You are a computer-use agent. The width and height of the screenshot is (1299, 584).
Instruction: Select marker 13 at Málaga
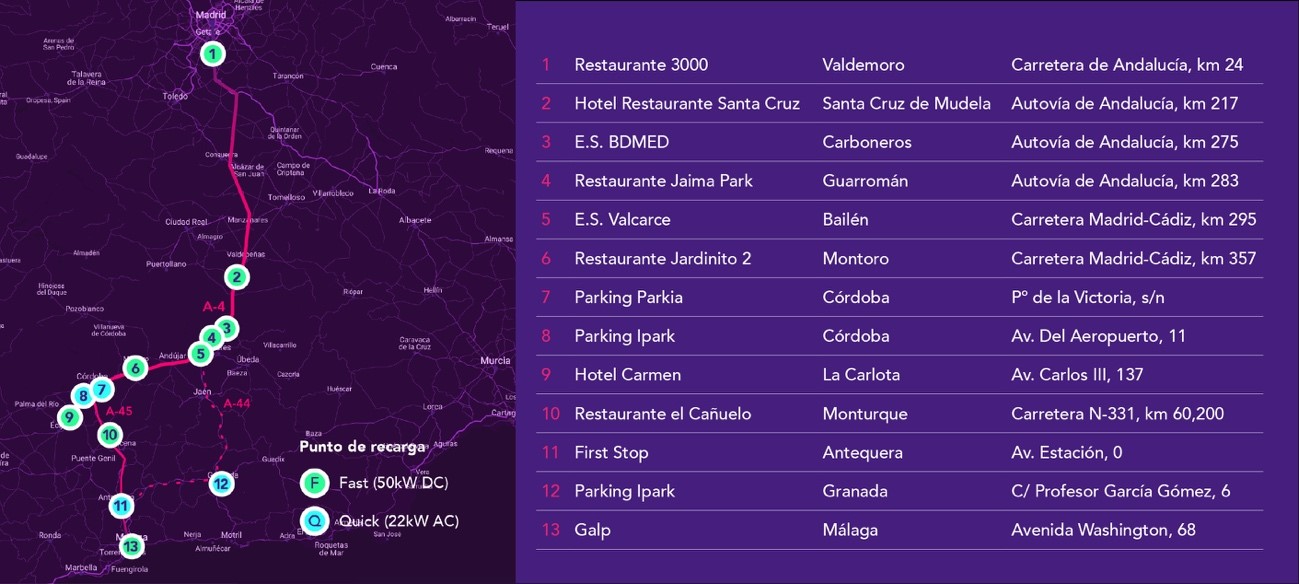(131, 546)
